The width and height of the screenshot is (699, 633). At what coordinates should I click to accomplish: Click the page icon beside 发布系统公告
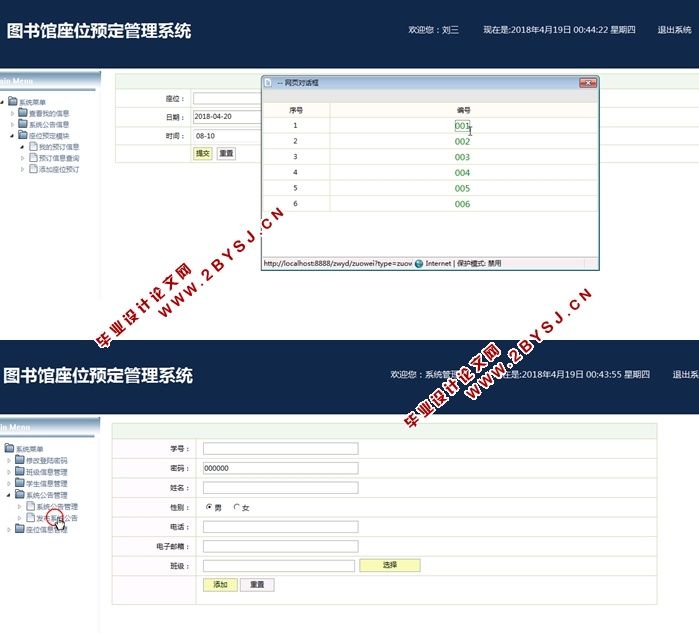click(x=30, y=517)
